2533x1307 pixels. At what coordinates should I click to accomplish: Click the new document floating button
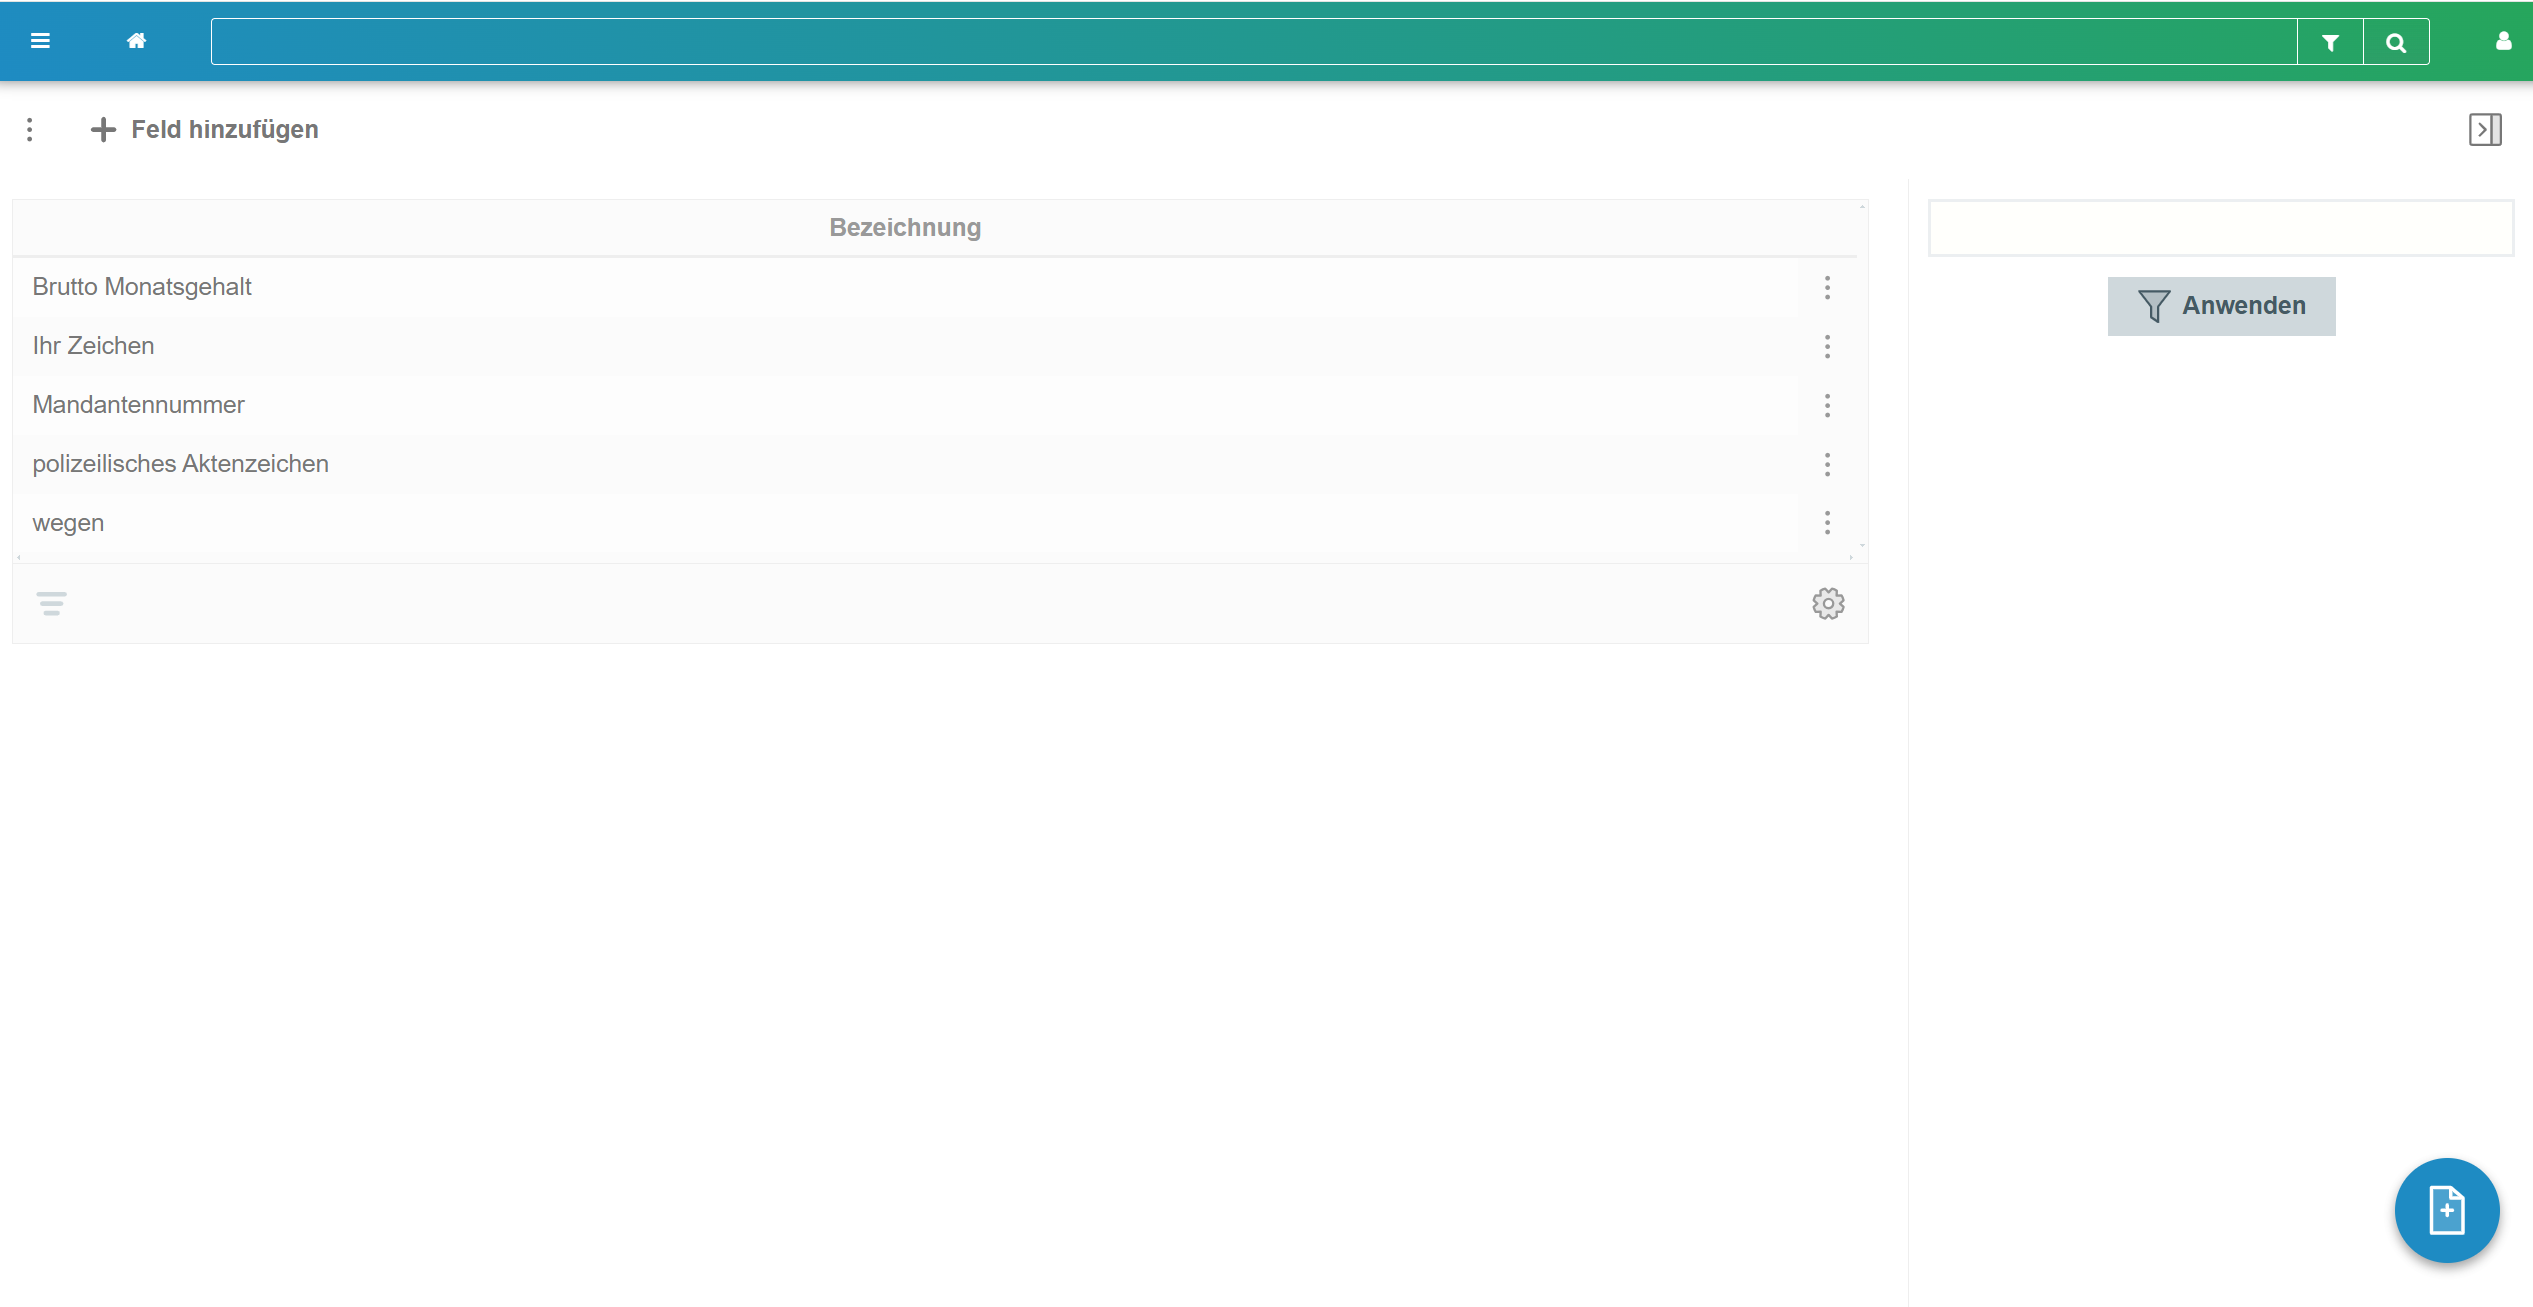tap(2446, 1210)
